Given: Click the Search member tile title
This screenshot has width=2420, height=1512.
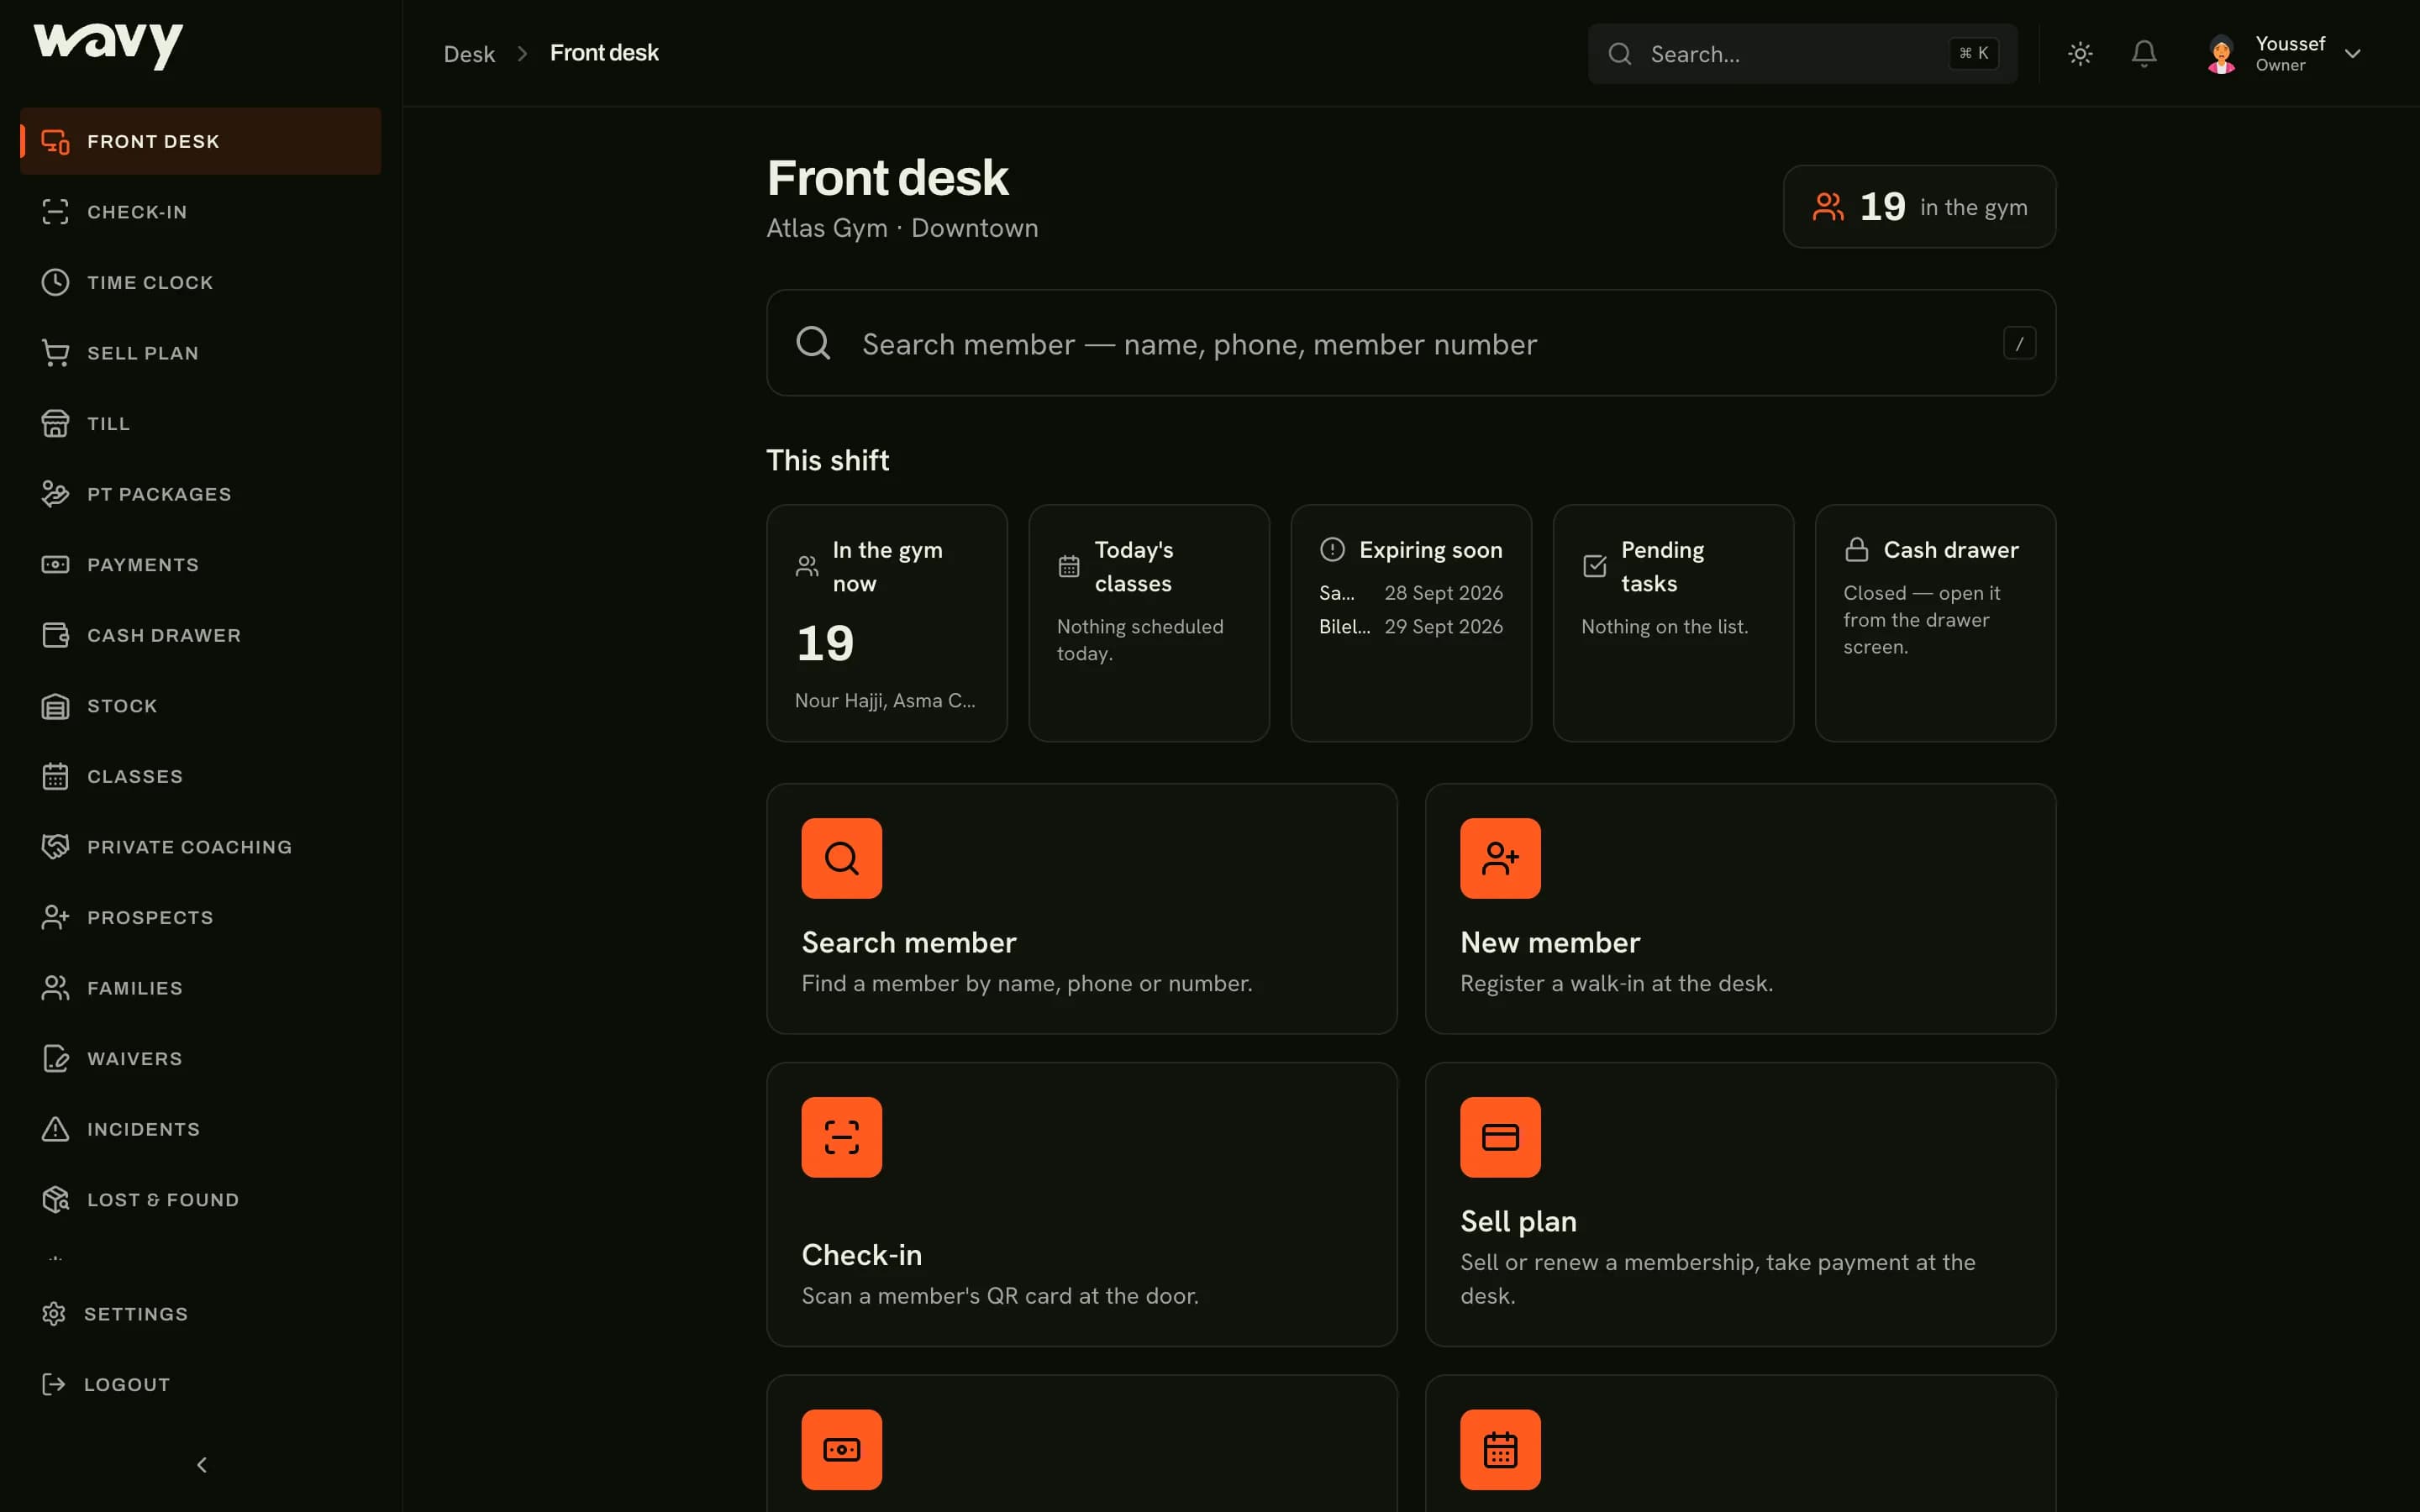Looking at the screenshot, I should click(x=909, y=942).
